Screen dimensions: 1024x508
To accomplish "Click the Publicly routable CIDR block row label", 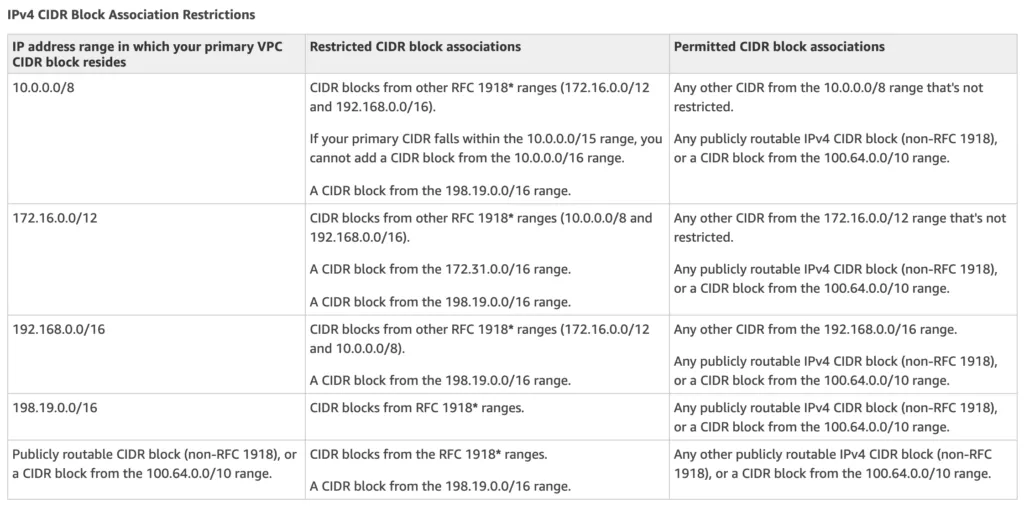I will 154,464.
